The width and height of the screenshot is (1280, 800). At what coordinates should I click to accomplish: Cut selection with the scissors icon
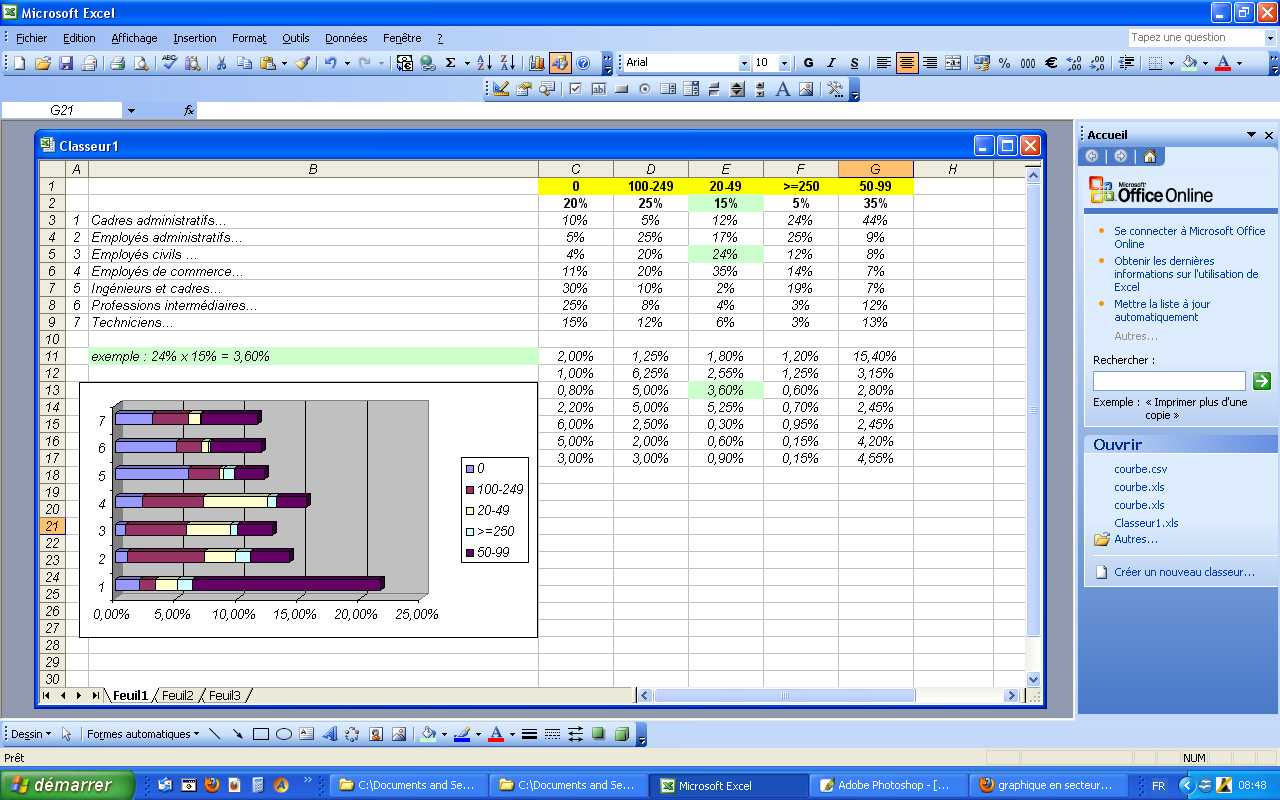tap(221, 63)
